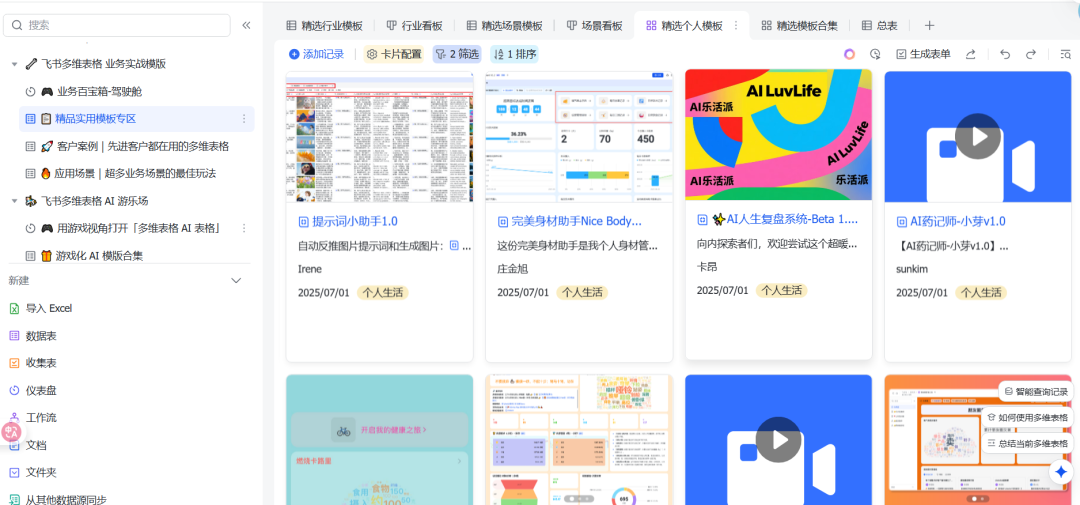Collapse the 新建 section chevron
Image resolution: width=1080 pixels, height=505 pixels.
tap(236, 281)
